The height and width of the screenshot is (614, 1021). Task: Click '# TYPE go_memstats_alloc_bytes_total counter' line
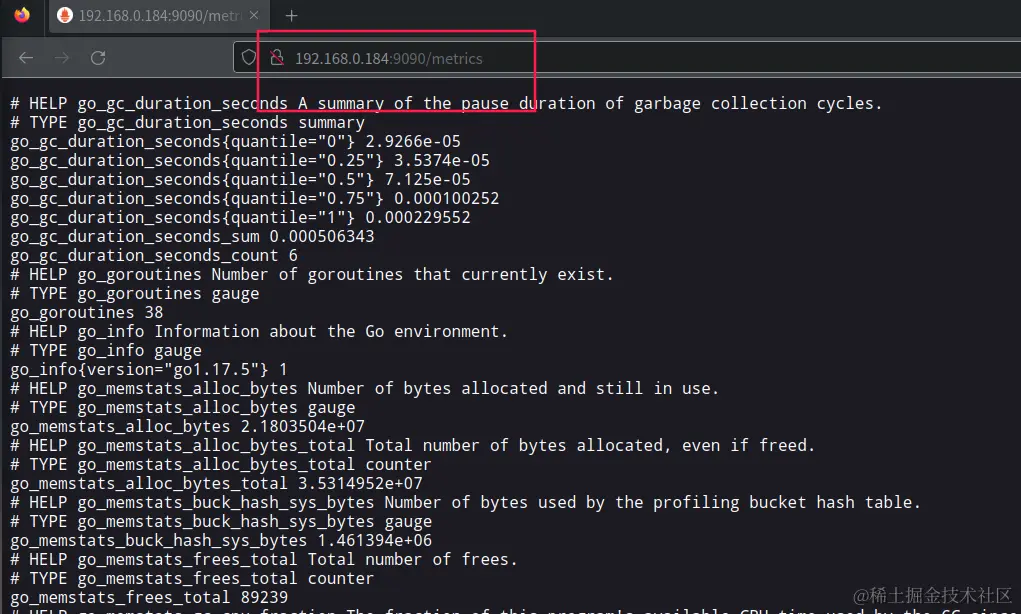pyautogui.click(x=221, y=464)
